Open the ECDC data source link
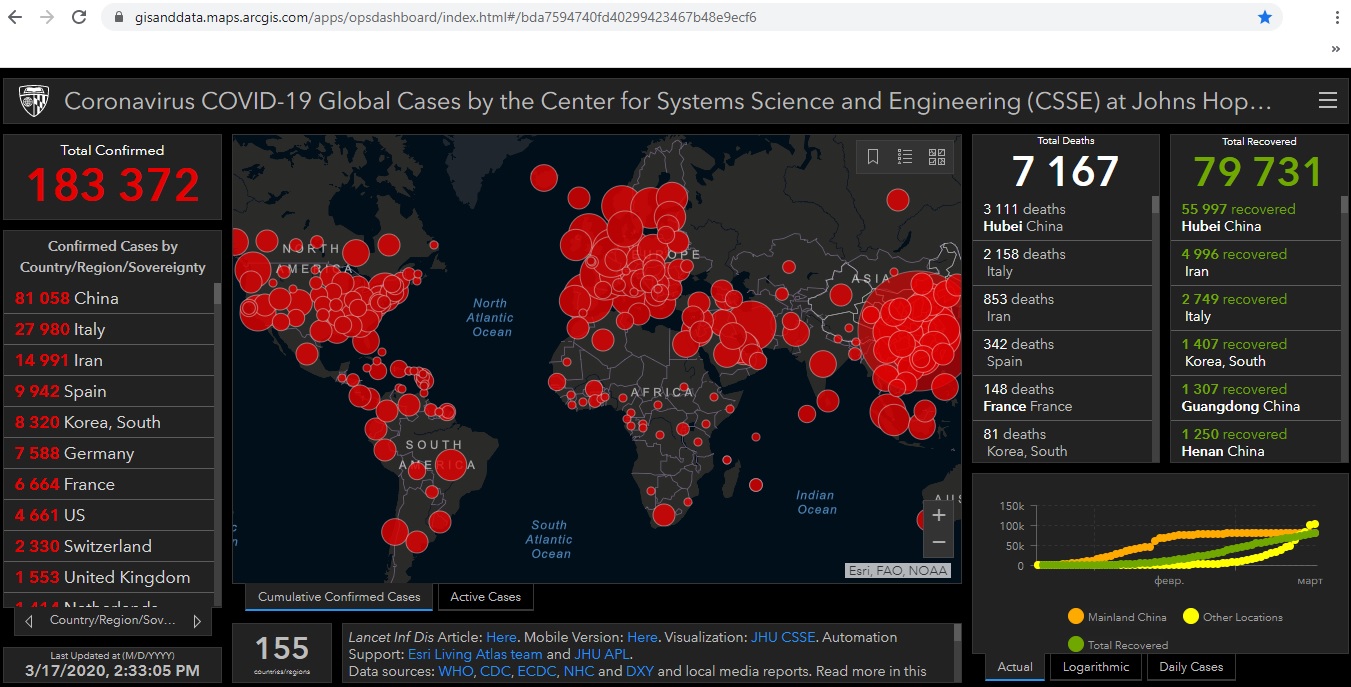1351x687 pixels. pyautogui.click(x=536, y=671)
